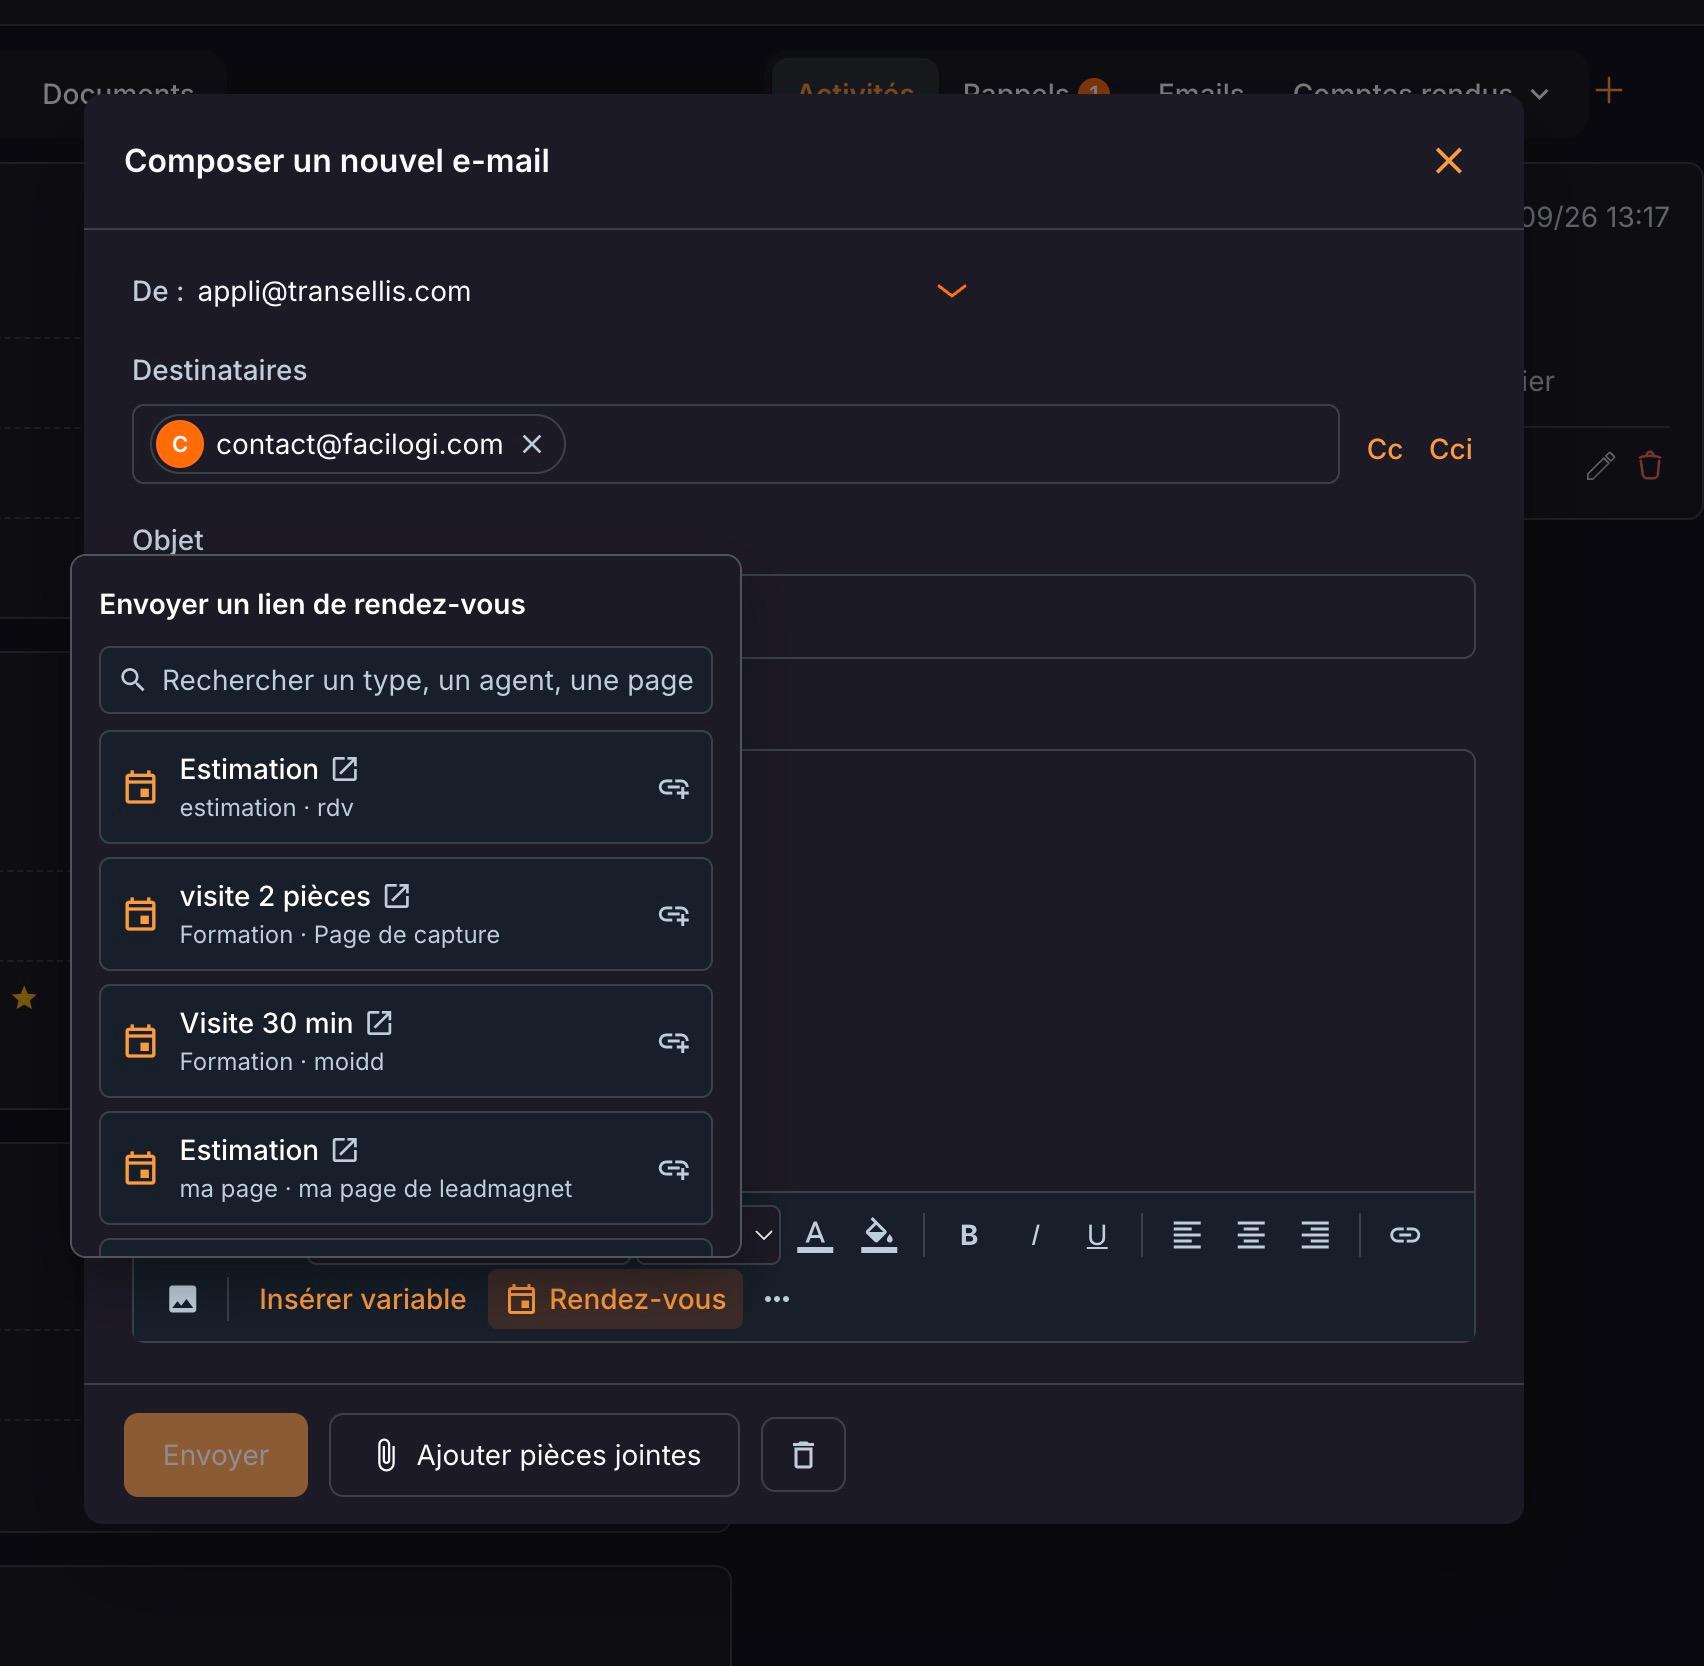The image size is (1704, 1666).
Task: Expand Comptes rendus tab dropdown
Action: tap(1540, 94)
